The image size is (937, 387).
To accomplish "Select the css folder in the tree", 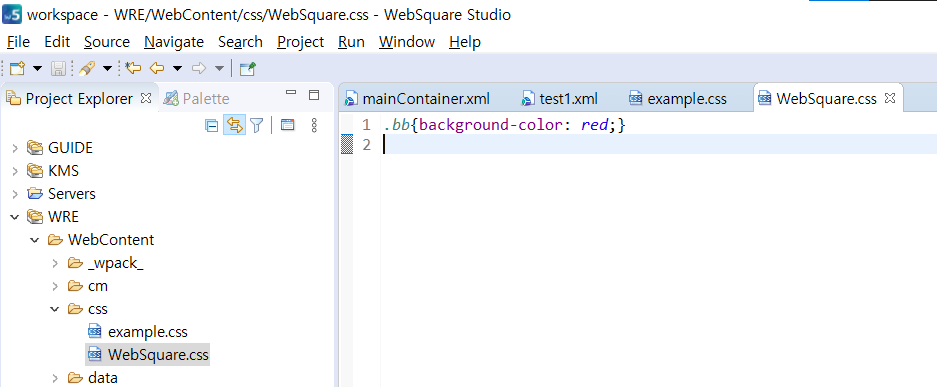I will [98, 309].
